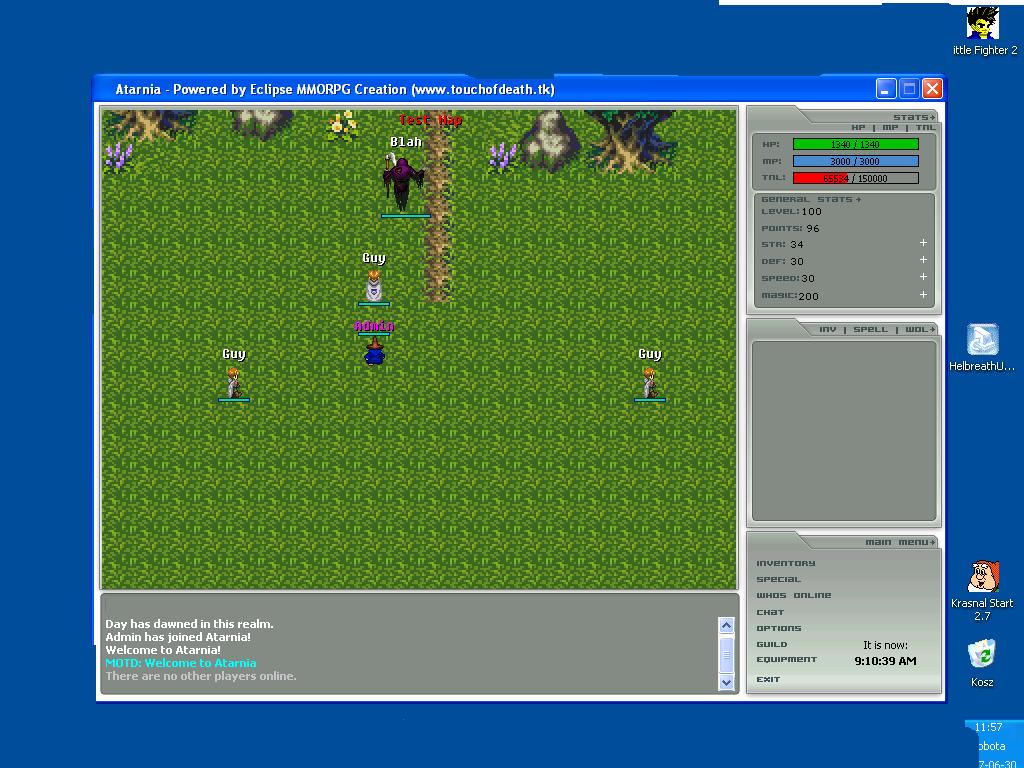Image resolution: width=1024 pixels, height=768 pixels.
Task: Open Little Fighter 2 desktop icon
Action: pyautogui.click(x=984, y=24)
